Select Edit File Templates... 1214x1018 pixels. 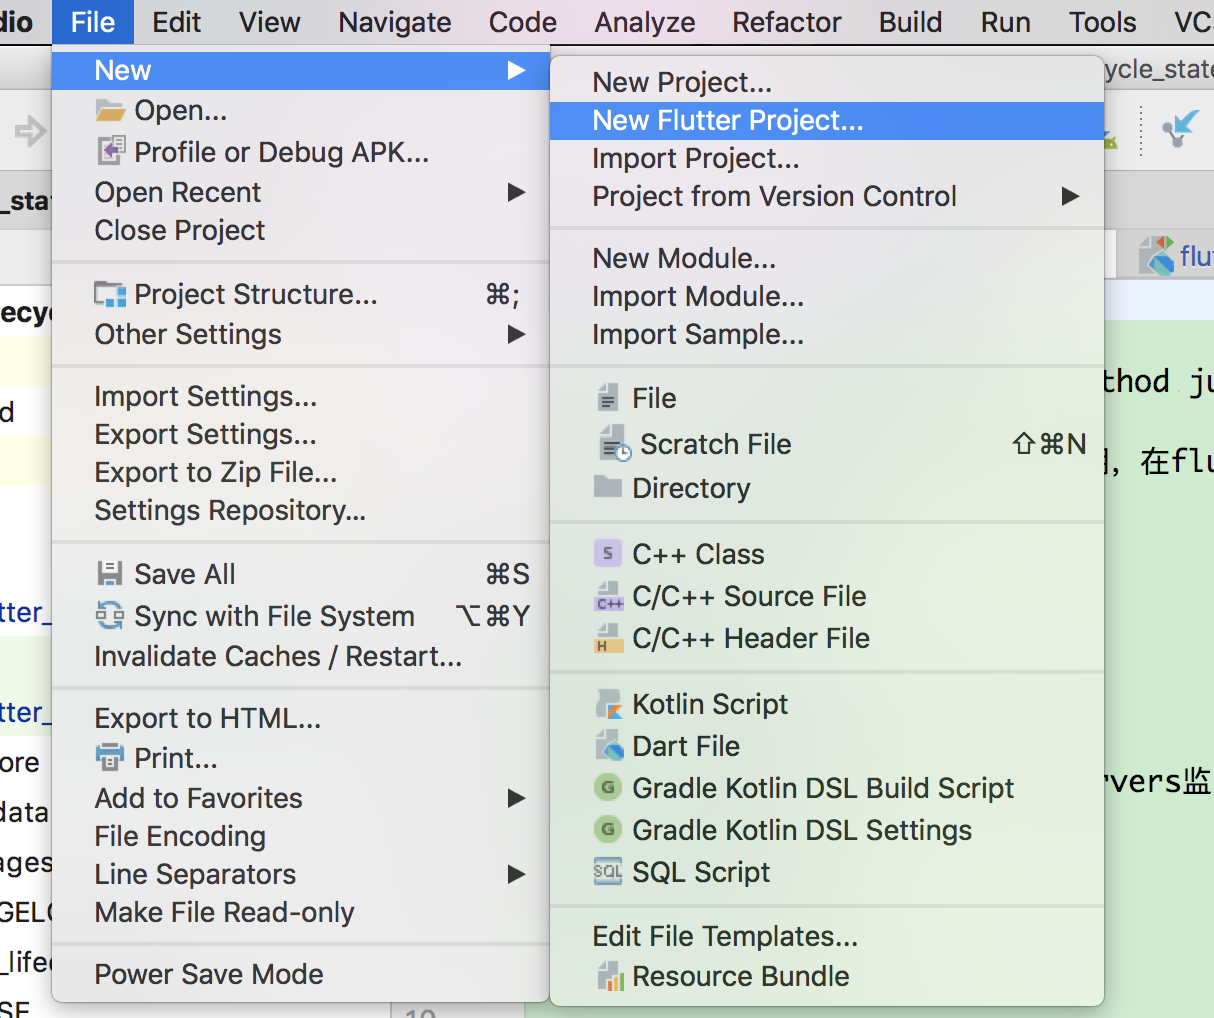pos(725,936)
